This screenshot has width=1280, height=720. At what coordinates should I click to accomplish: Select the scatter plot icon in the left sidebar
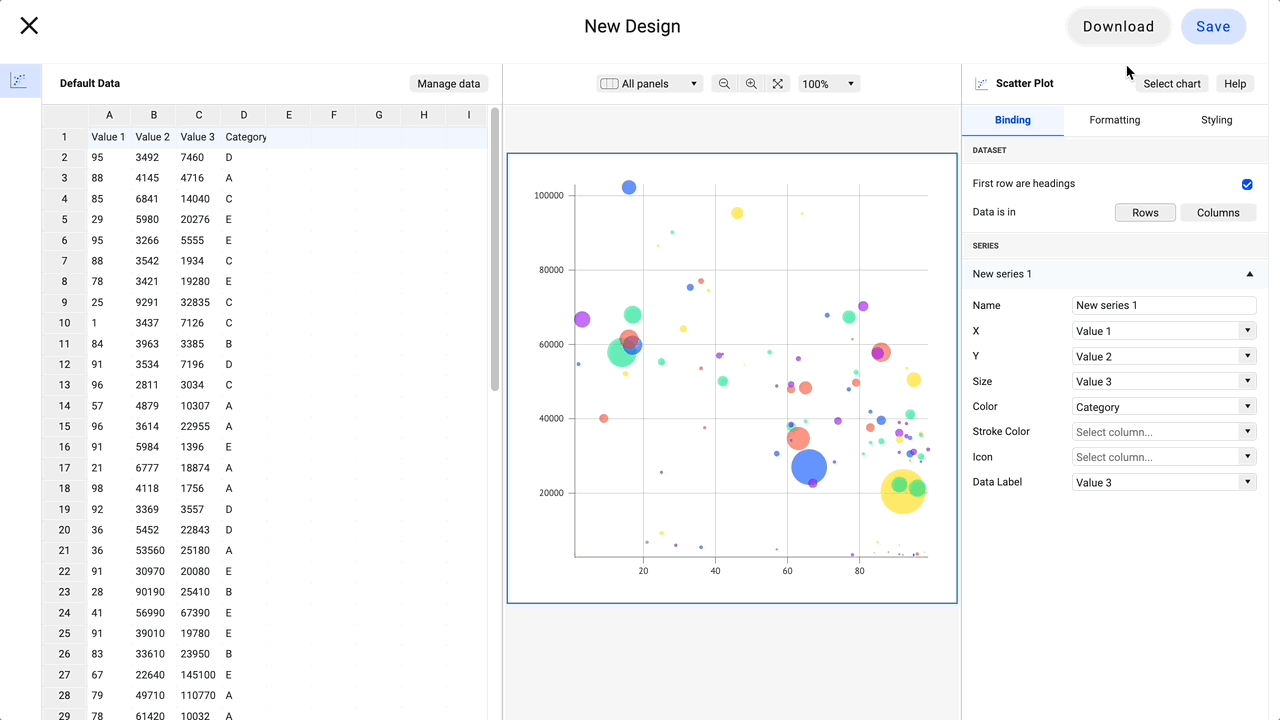(x=20, y=79)
